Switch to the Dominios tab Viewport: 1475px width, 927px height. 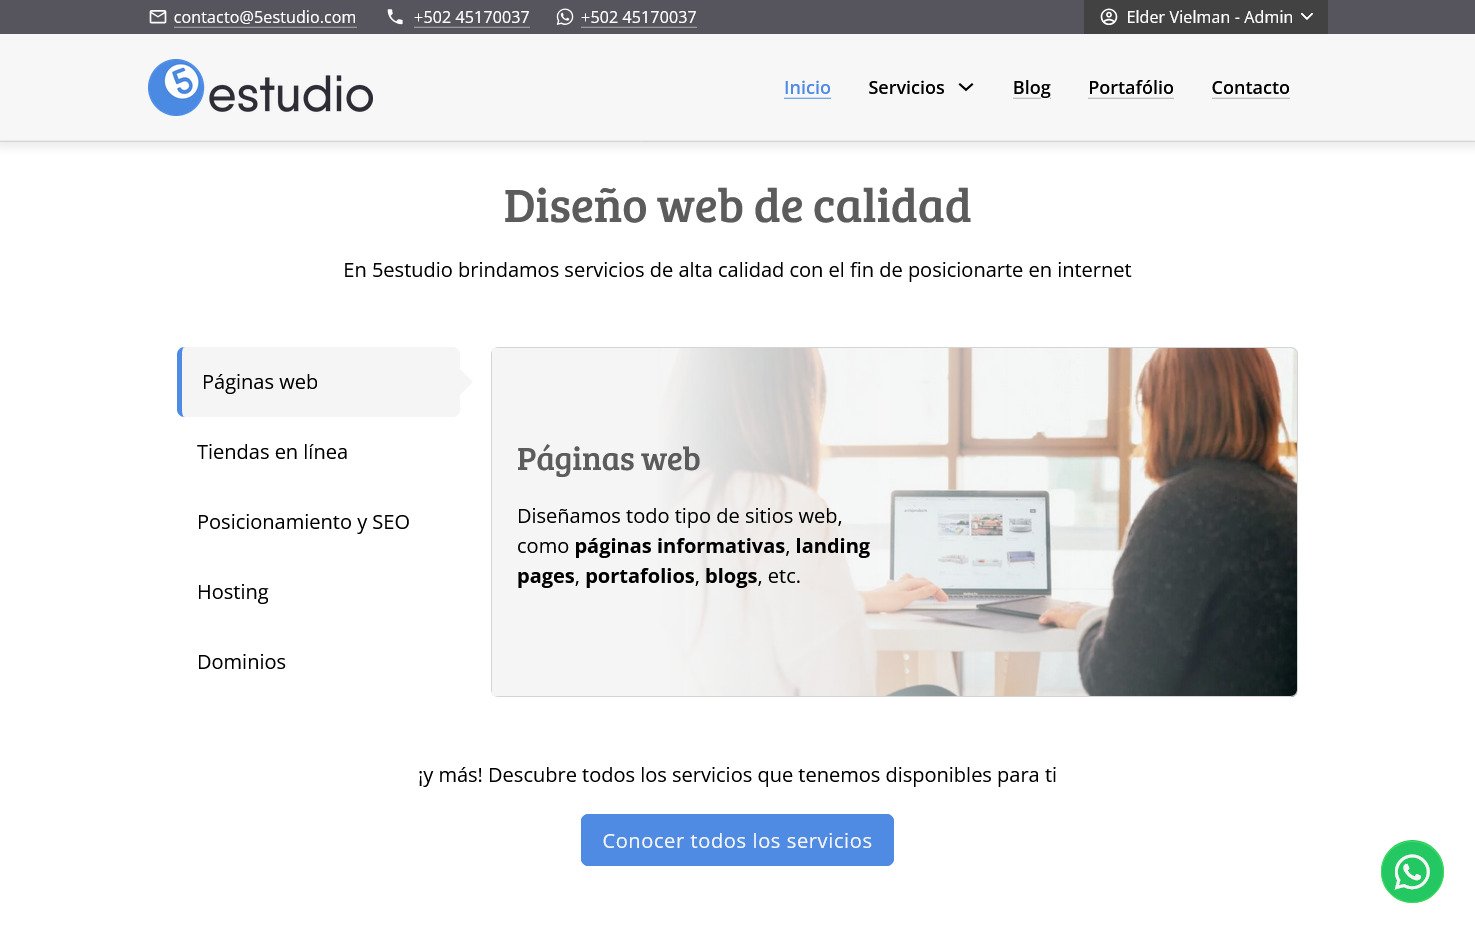(x=241, y=662)
